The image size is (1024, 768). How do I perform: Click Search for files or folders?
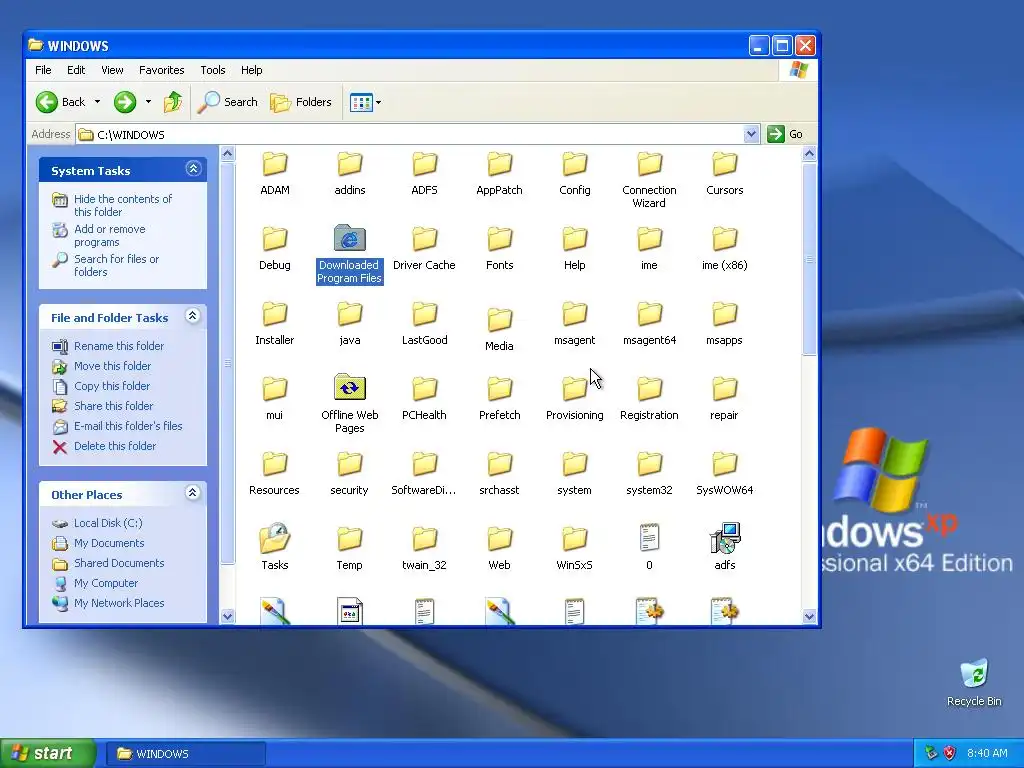(x=106, y=265)
